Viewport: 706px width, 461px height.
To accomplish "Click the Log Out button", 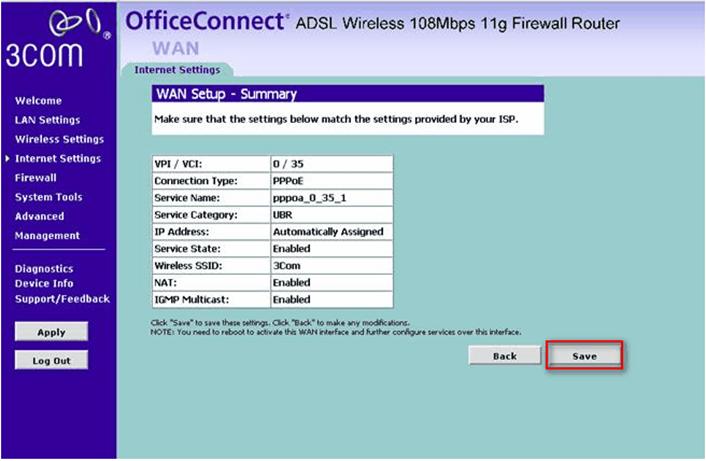I will click(51, 360).
